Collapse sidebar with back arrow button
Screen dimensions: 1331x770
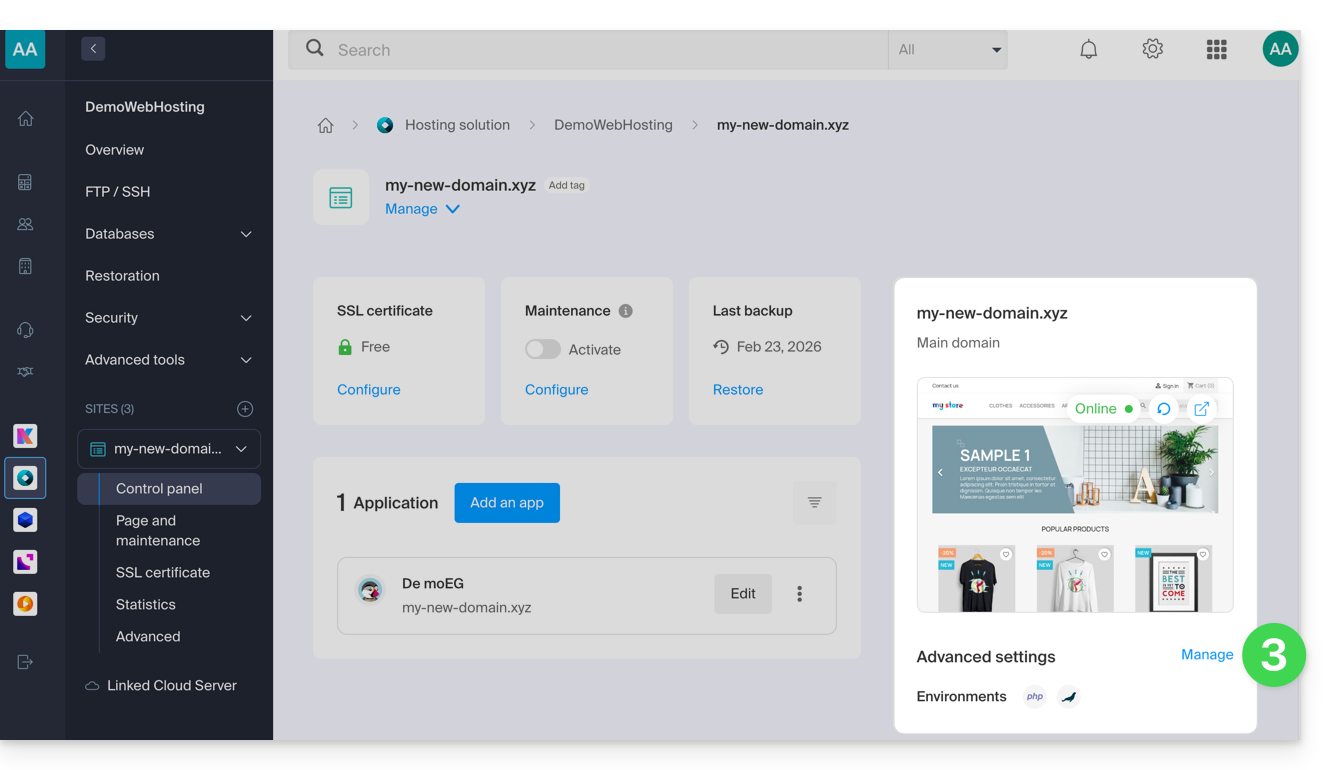(93, 48)
